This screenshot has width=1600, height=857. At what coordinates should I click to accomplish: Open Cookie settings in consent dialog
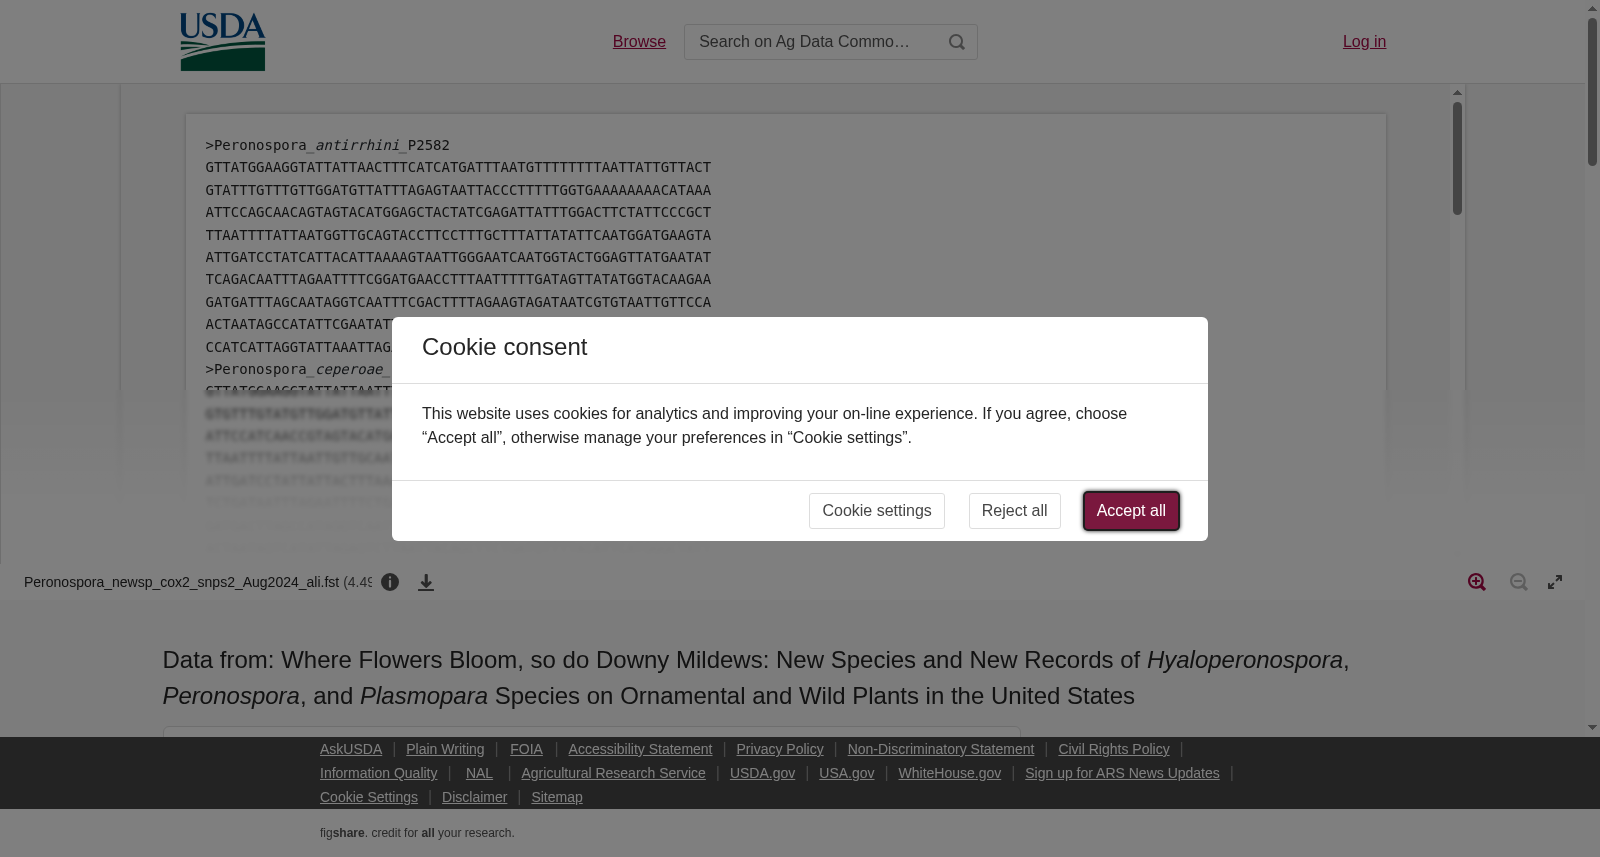click(x=877, y=511)
